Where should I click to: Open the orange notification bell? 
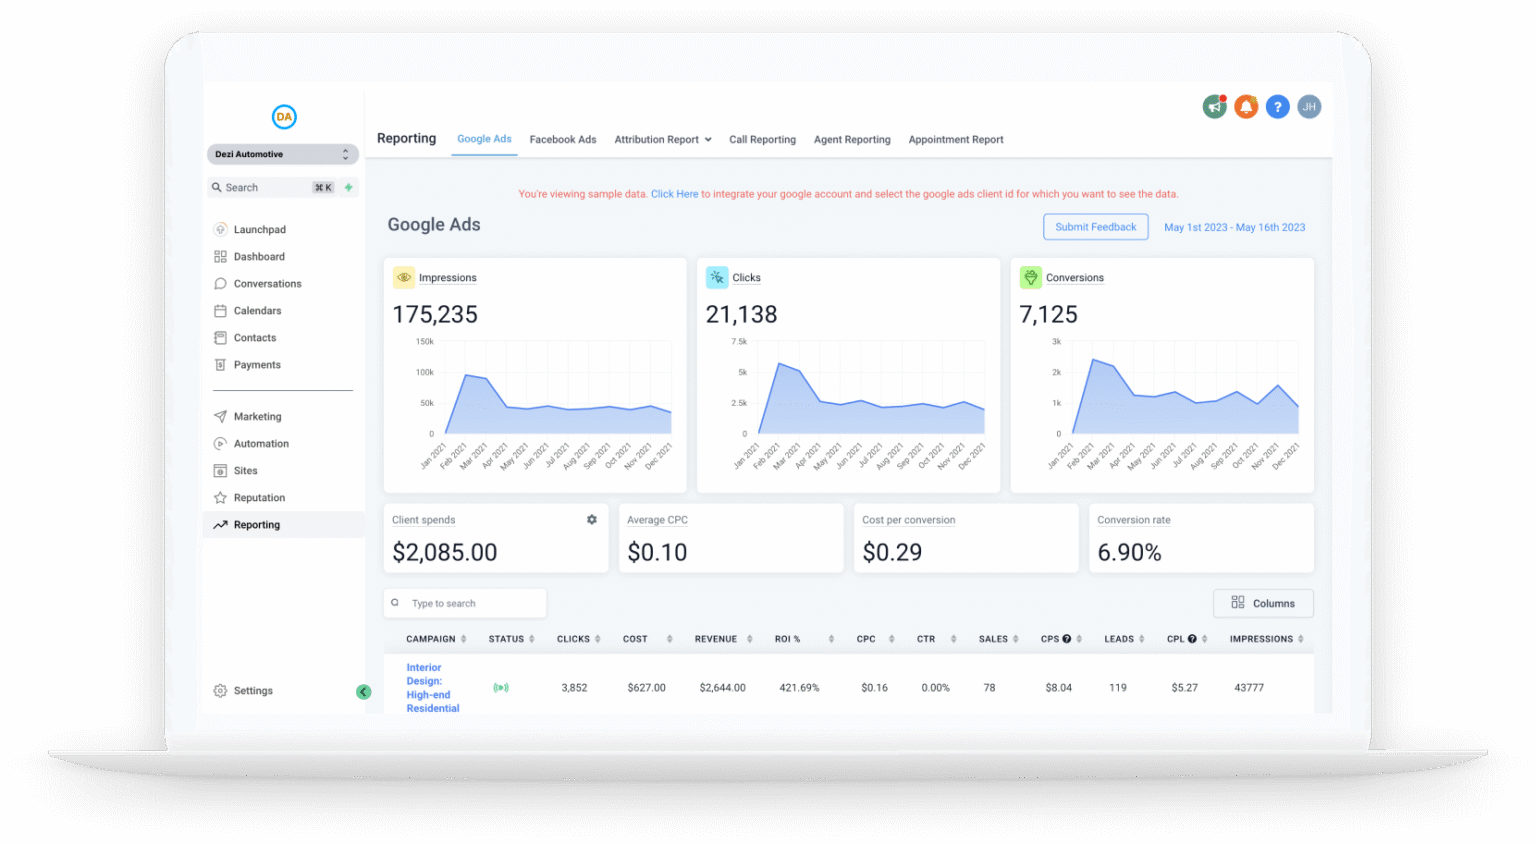[1246, 107]
